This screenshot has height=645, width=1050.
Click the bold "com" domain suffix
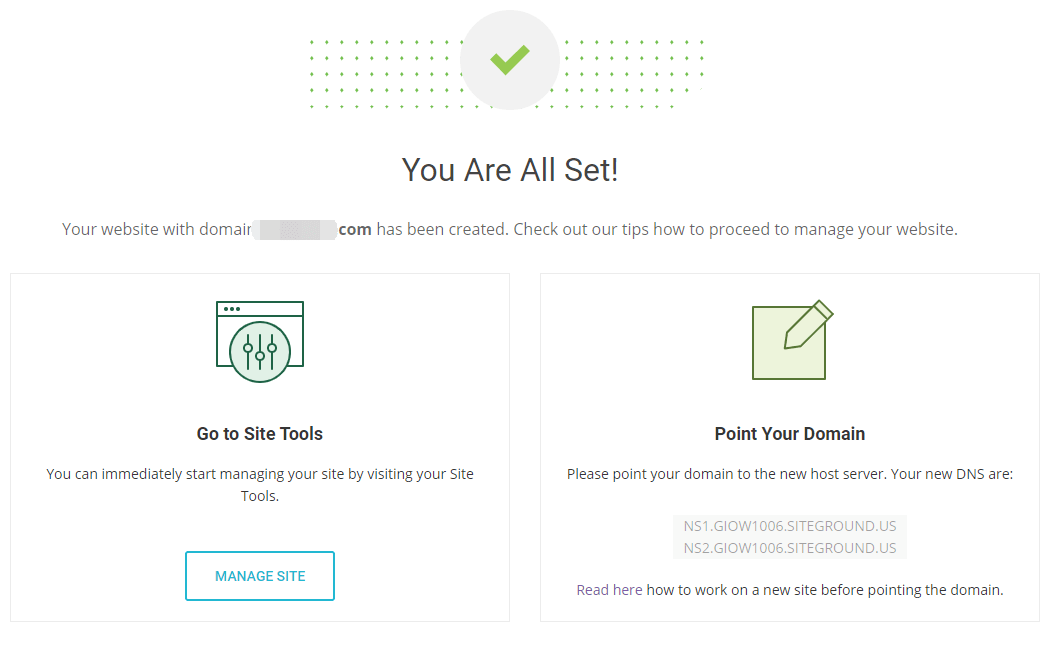(355, 230)
